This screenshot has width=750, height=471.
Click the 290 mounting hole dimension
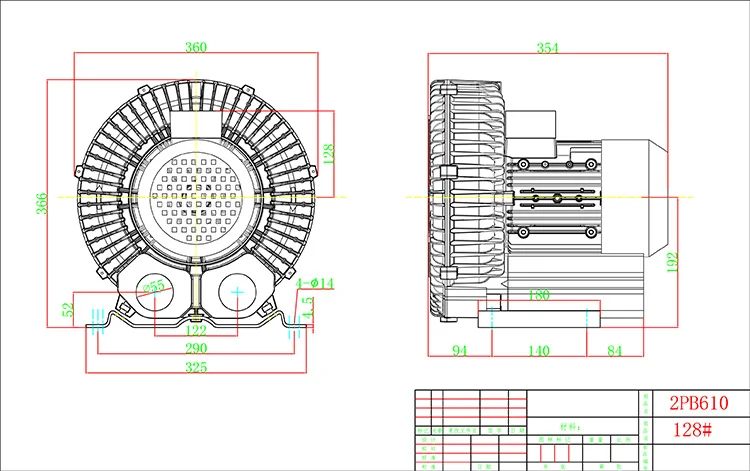pyautogui.click(x=196, y=348)
